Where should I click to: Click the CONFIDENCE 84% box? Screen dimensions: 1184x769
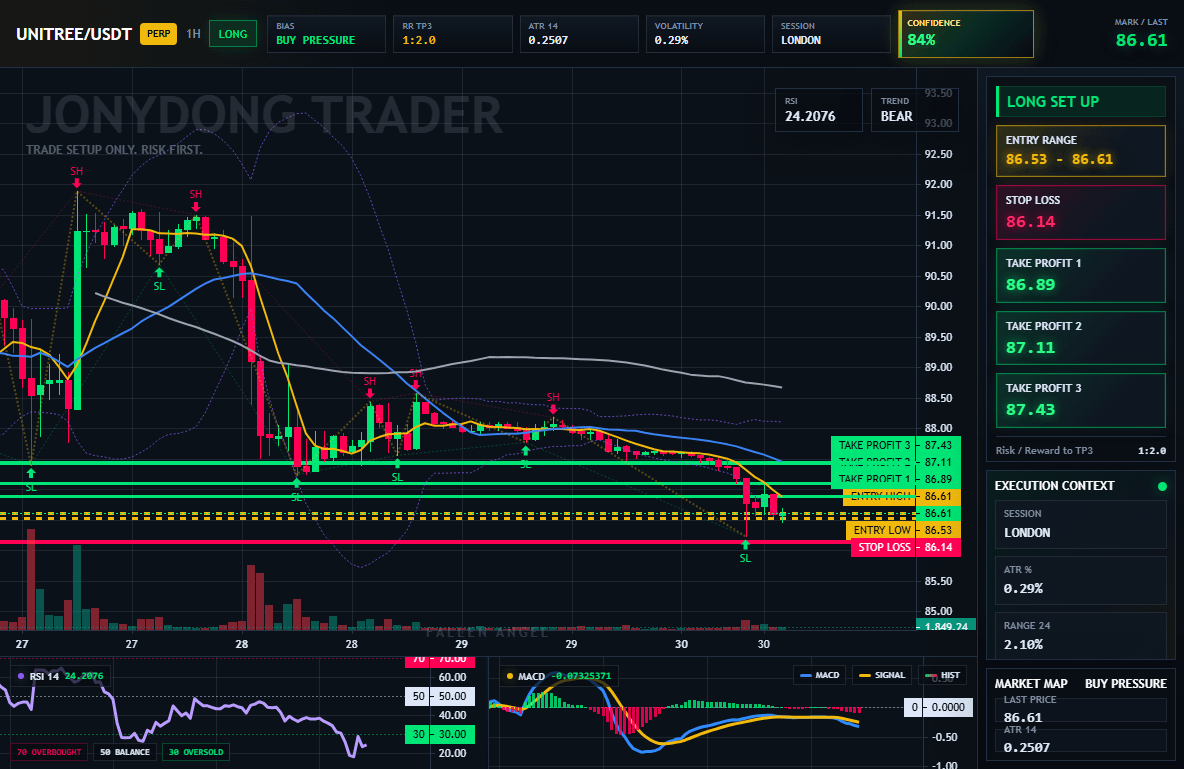pos(966,34)
